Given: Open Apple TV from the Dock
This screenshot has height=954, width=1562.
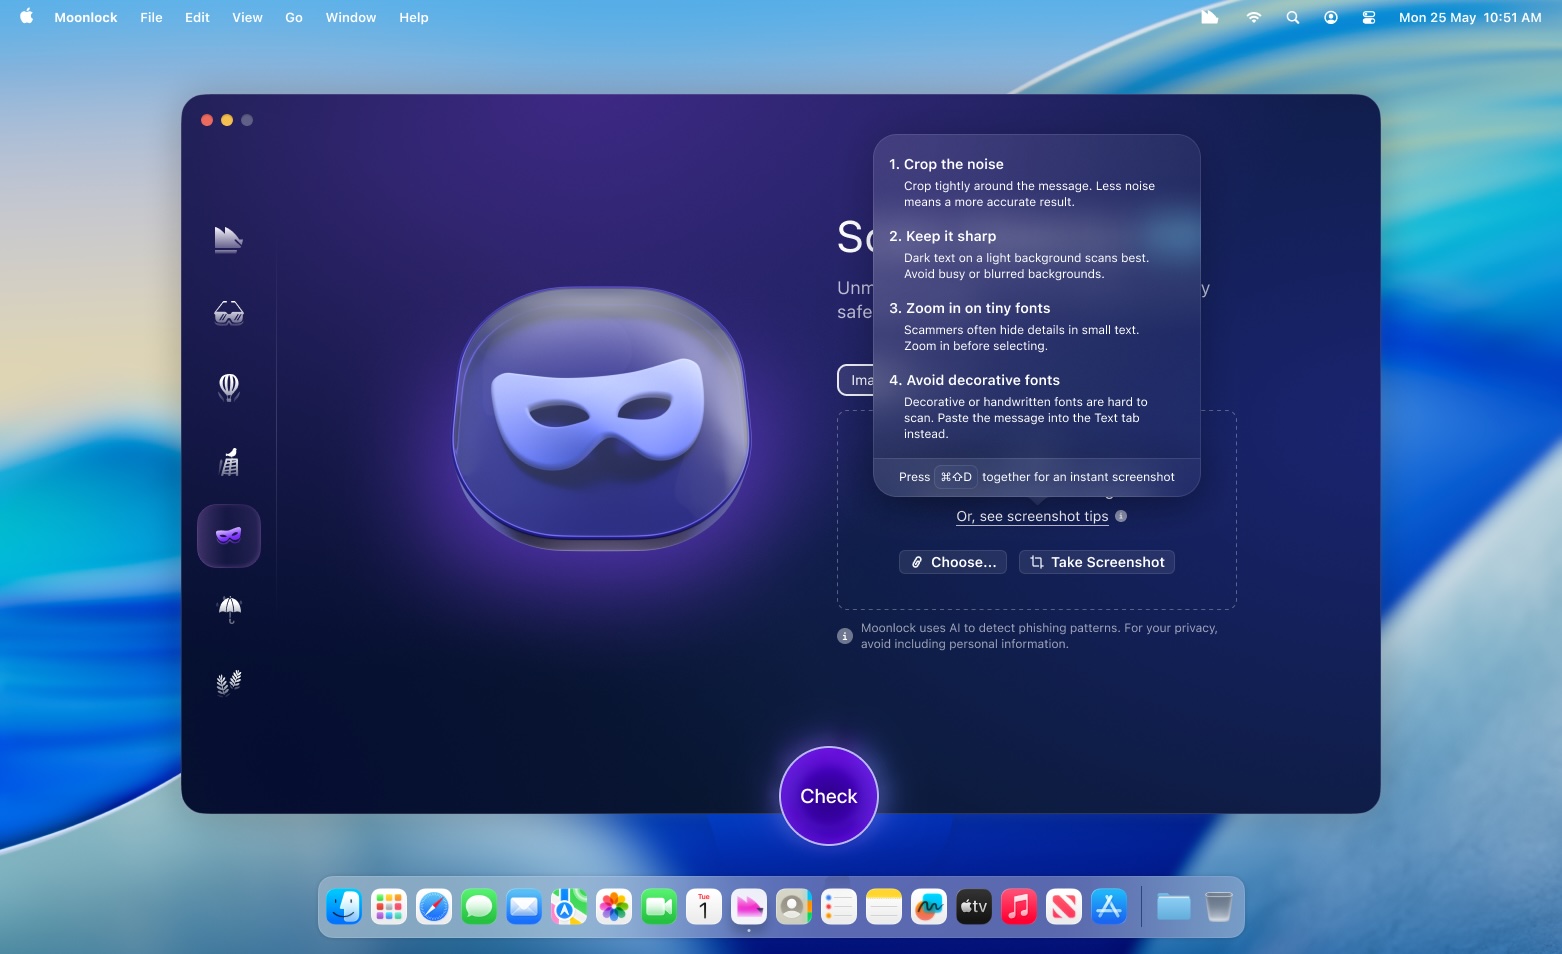Looking at the screenshot, I should [x=974, y=907].
